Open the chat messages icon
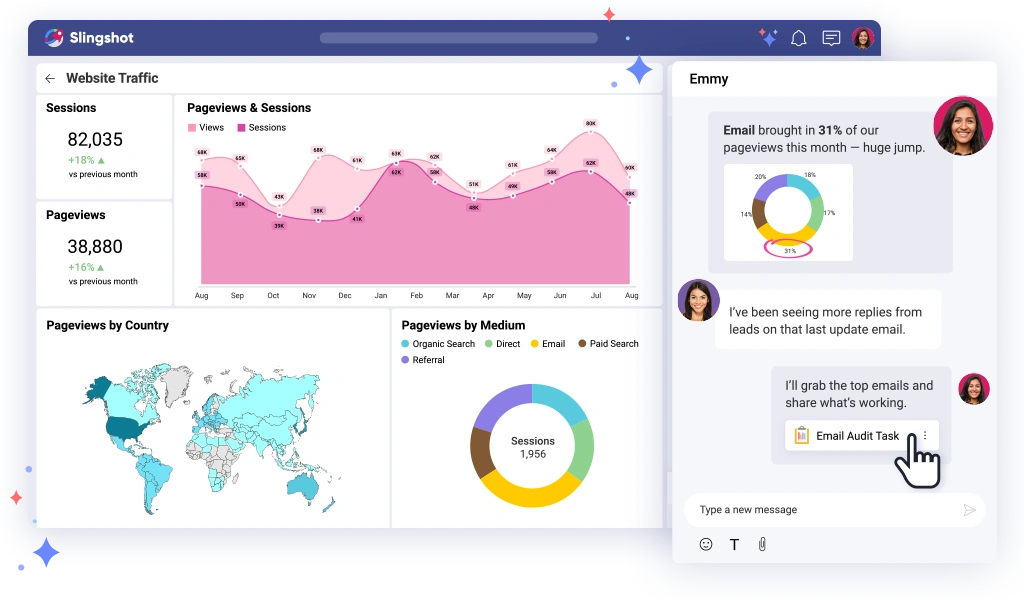 point(831,38)
